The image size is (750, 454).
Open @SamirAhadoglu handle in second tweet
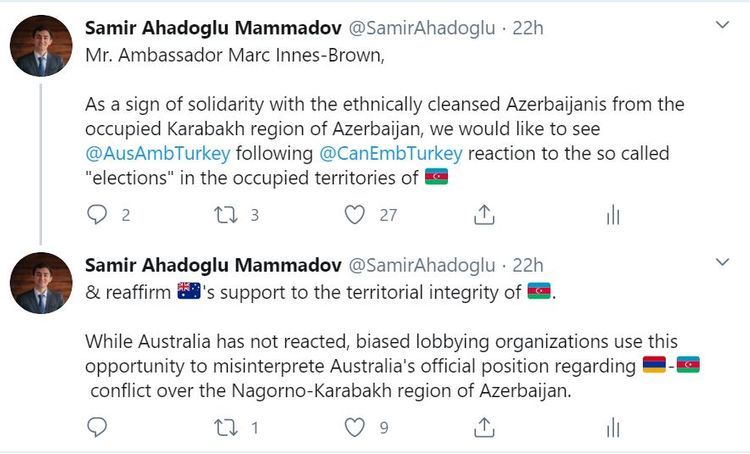[421, 265]
